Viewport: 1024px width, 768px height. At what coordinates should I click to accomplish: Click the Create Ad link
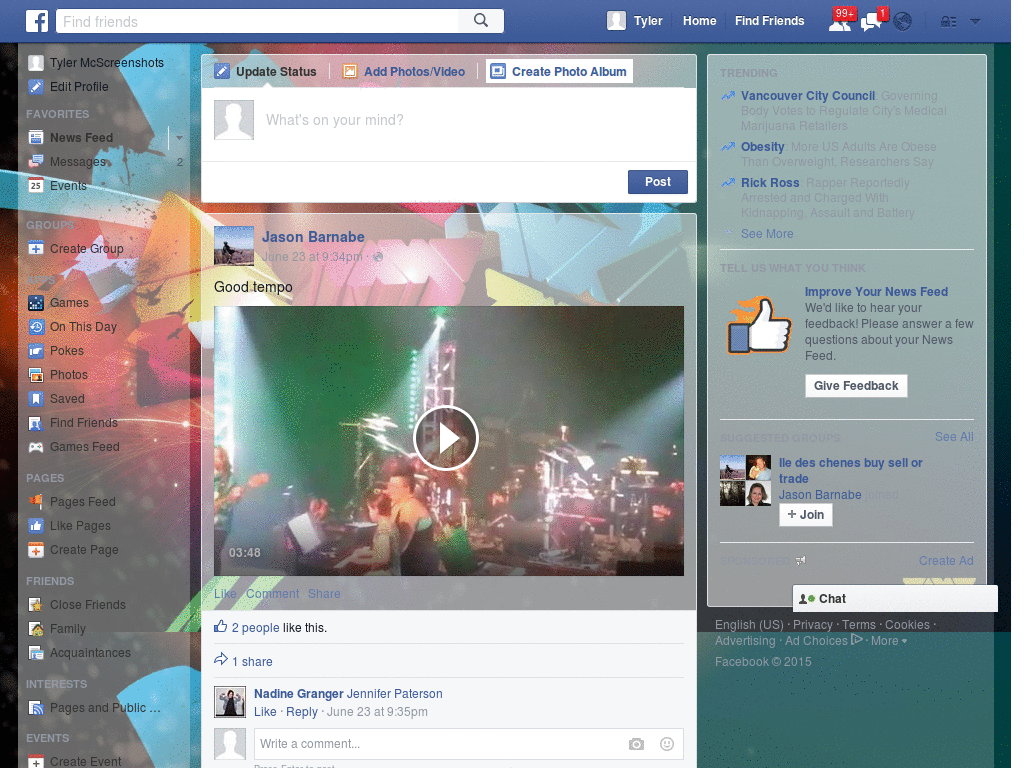coord(946,561)
